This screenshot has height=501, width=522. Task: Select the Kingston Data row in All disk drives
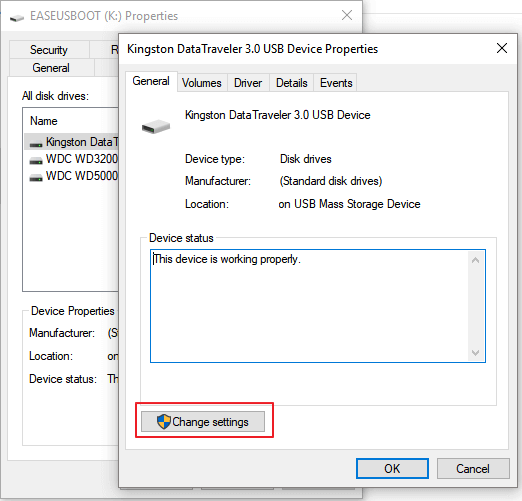tap(71, 142)
